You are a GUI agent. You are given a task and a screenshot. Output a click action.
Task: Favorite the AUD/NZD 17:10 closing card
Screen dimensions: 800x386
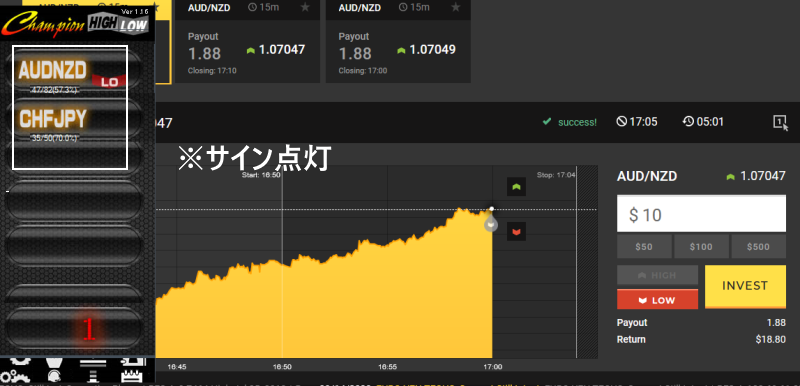click(x=305, y=7)
